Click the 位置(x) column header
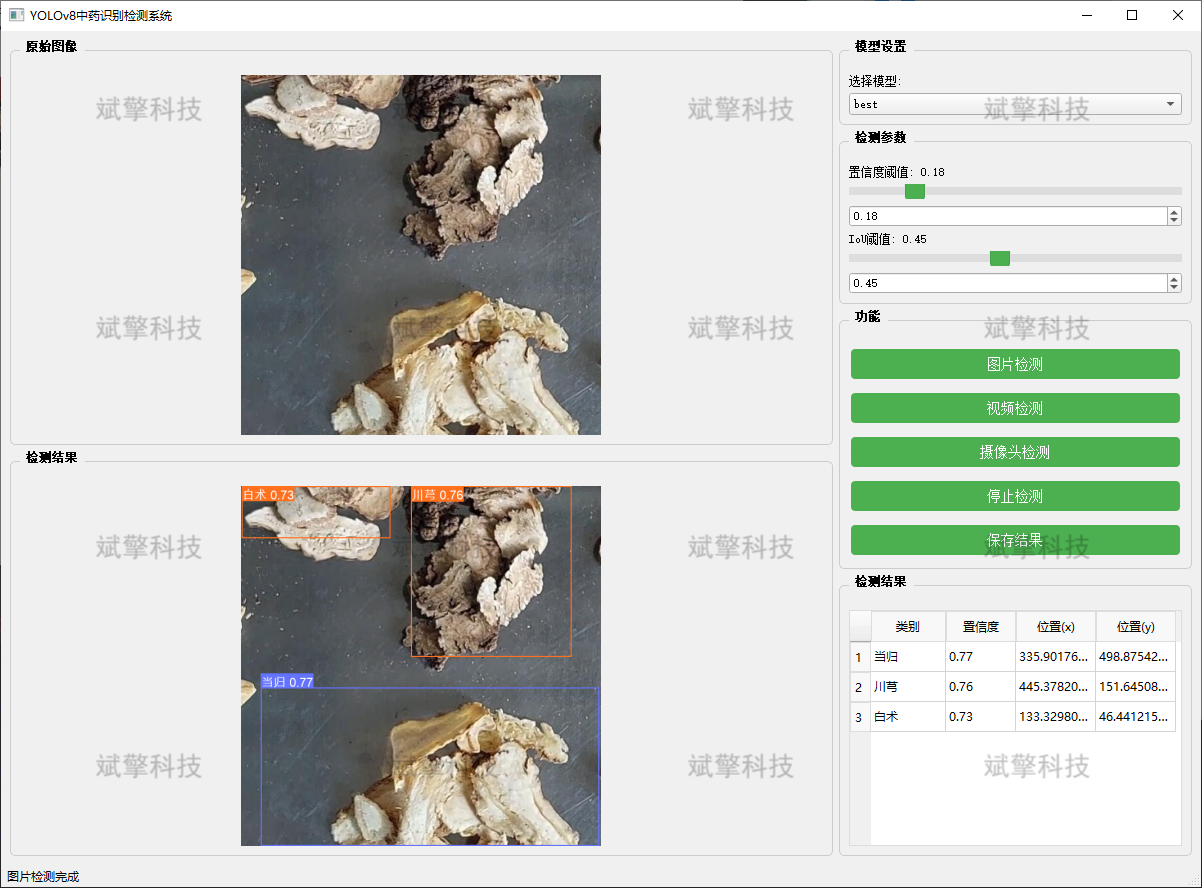Viewport: 1202px width, 888px height. (1056, 627)
